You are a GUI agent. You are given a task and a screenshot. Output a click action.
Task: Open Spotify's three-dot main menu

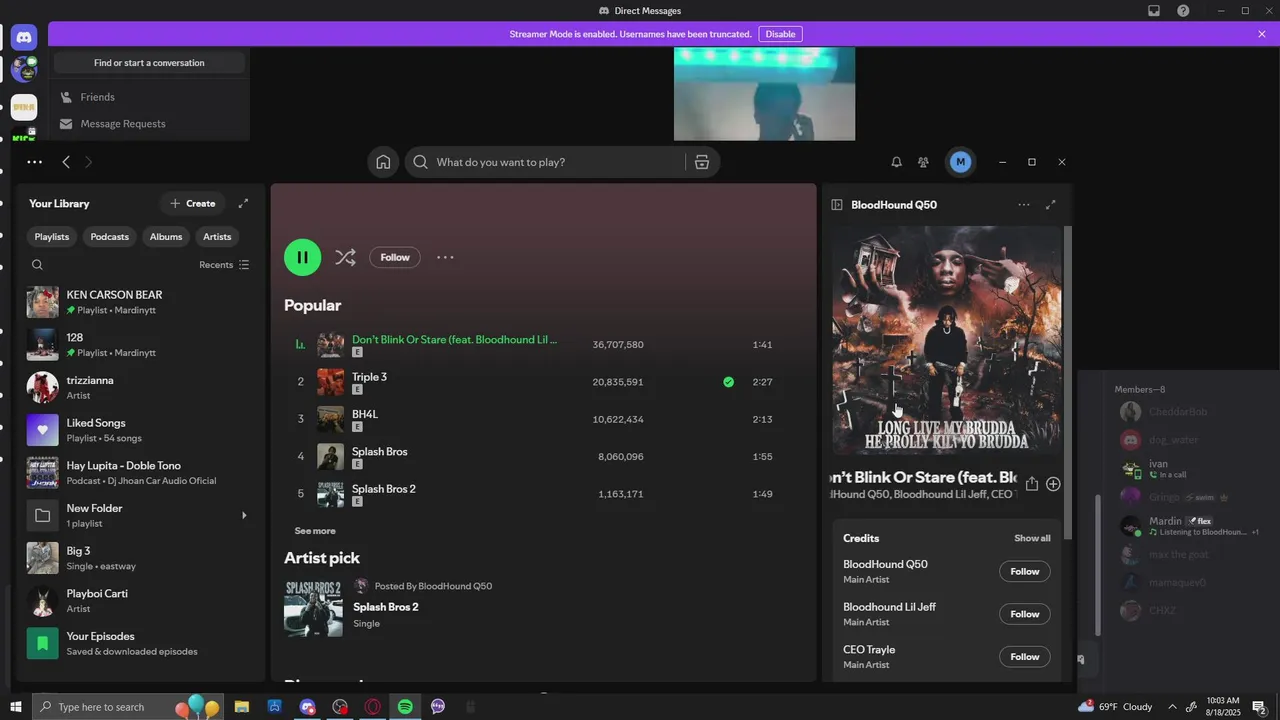pos(34,162)
